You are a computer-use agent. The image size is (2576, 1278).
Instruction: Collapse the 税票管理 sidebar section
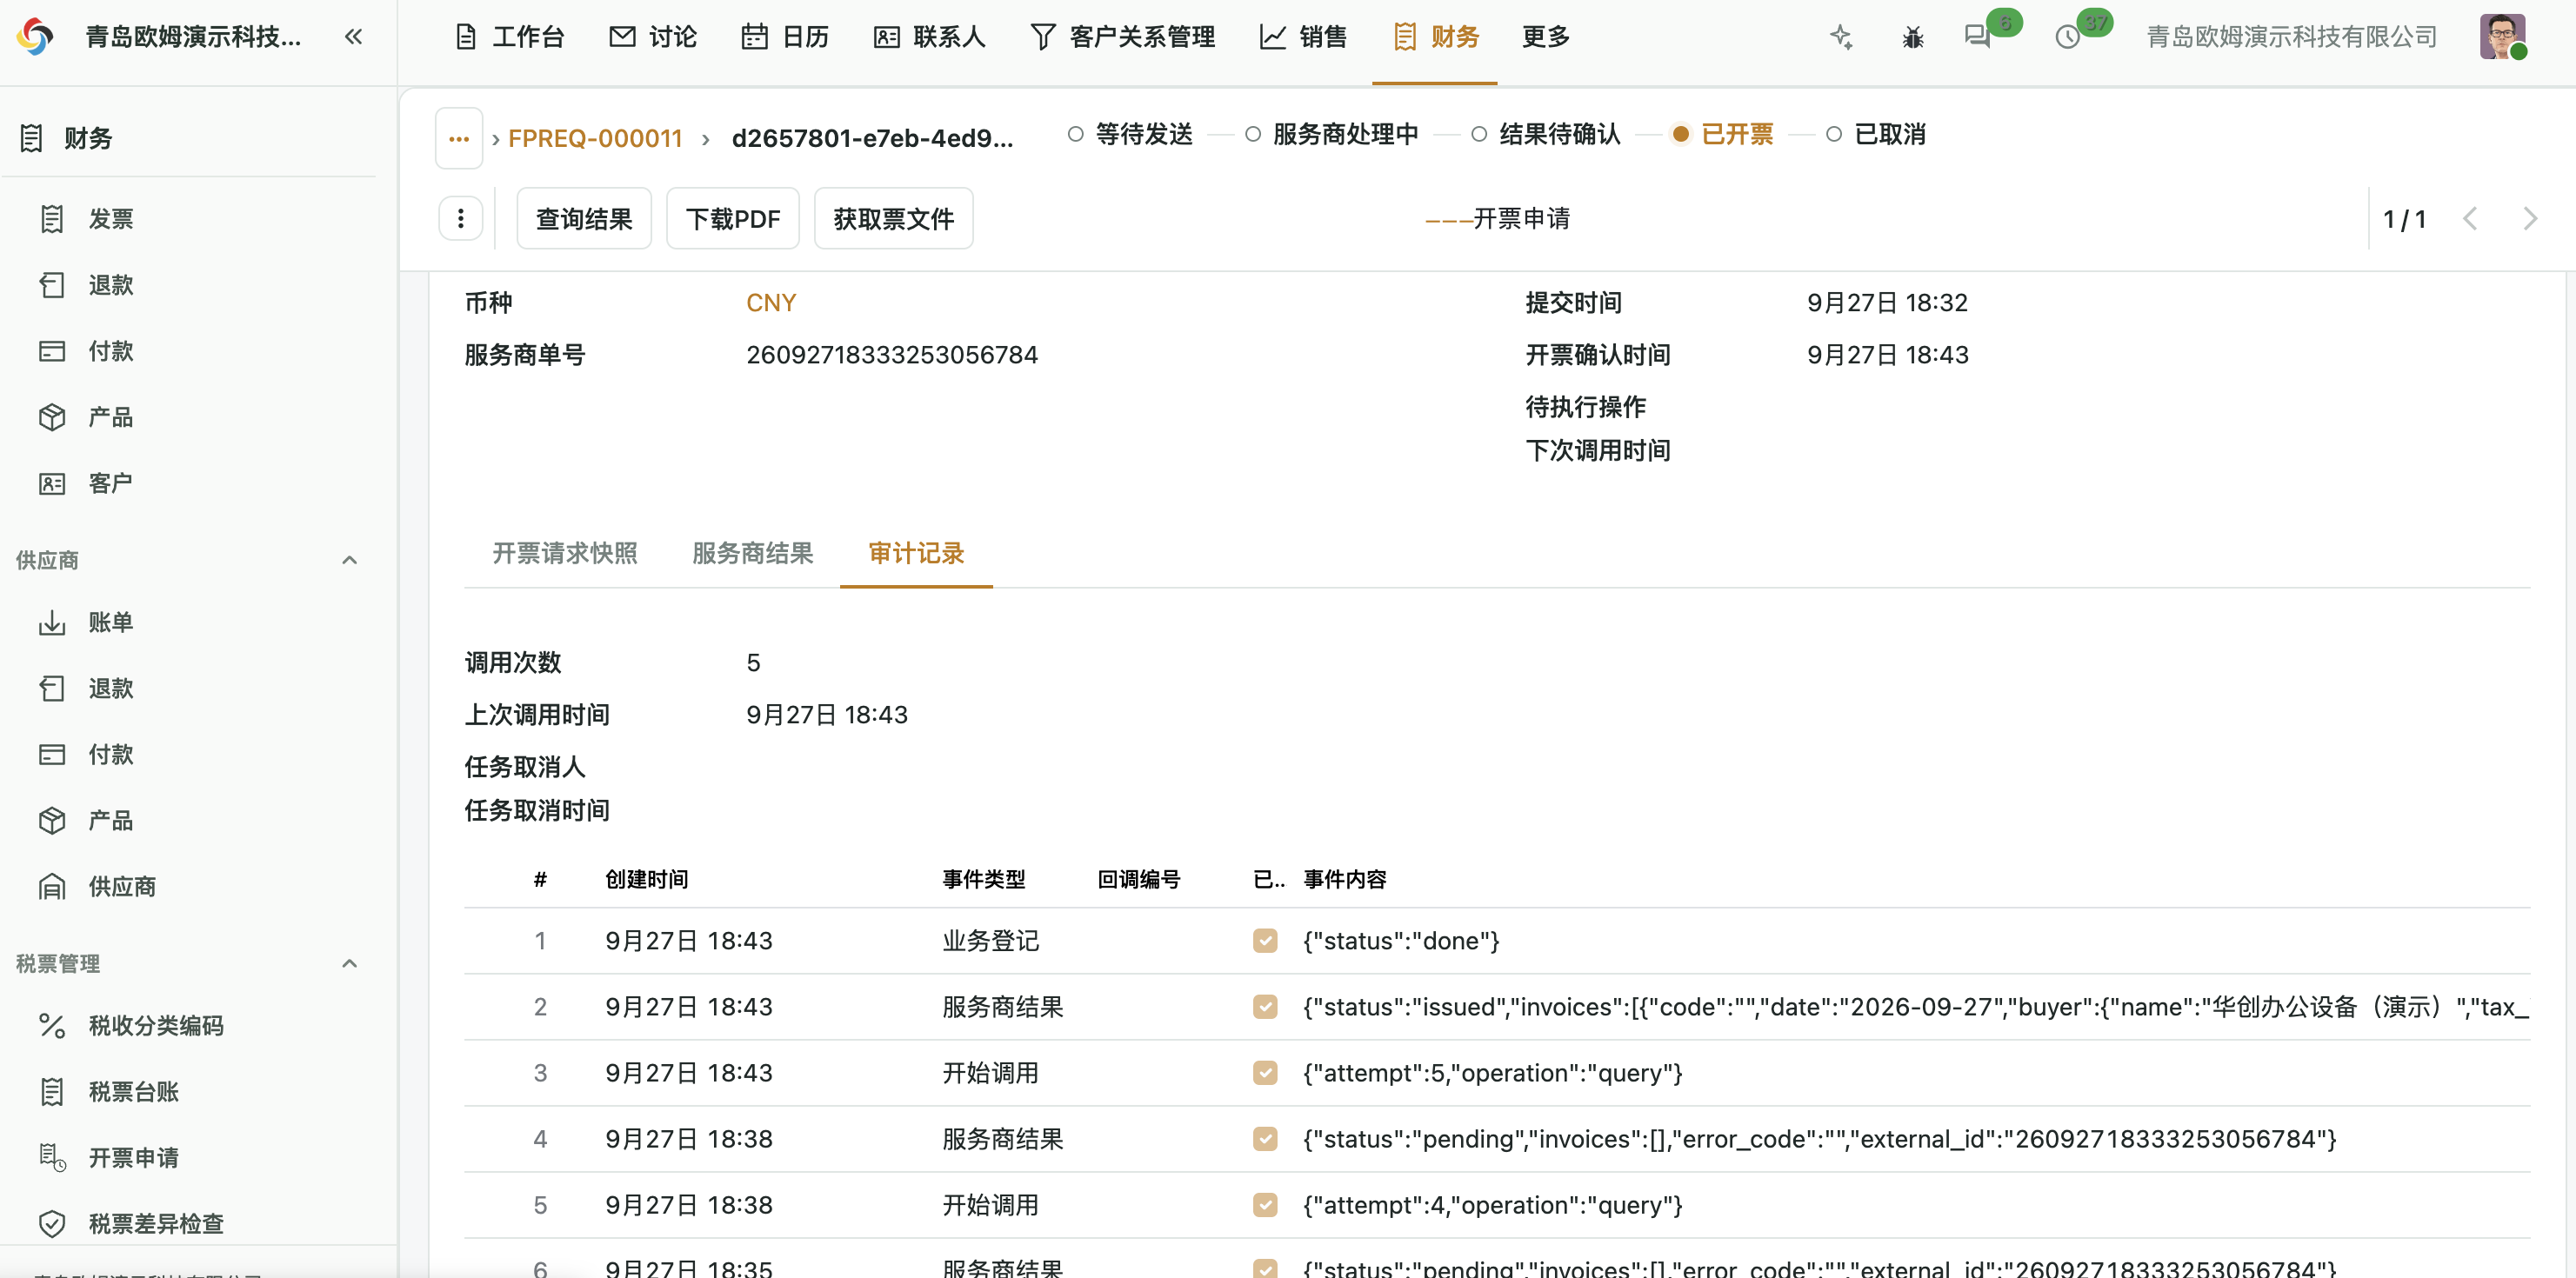coord(349,963)
